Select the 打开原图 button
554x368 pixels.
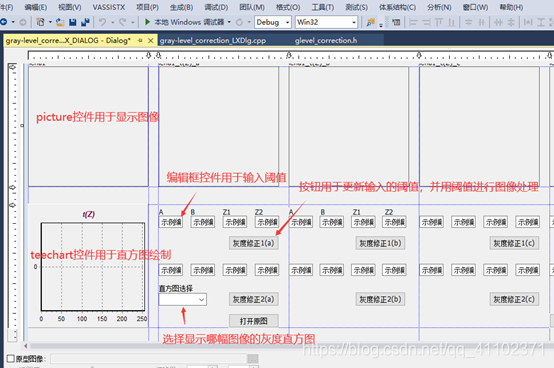click(x=254, y=321)
